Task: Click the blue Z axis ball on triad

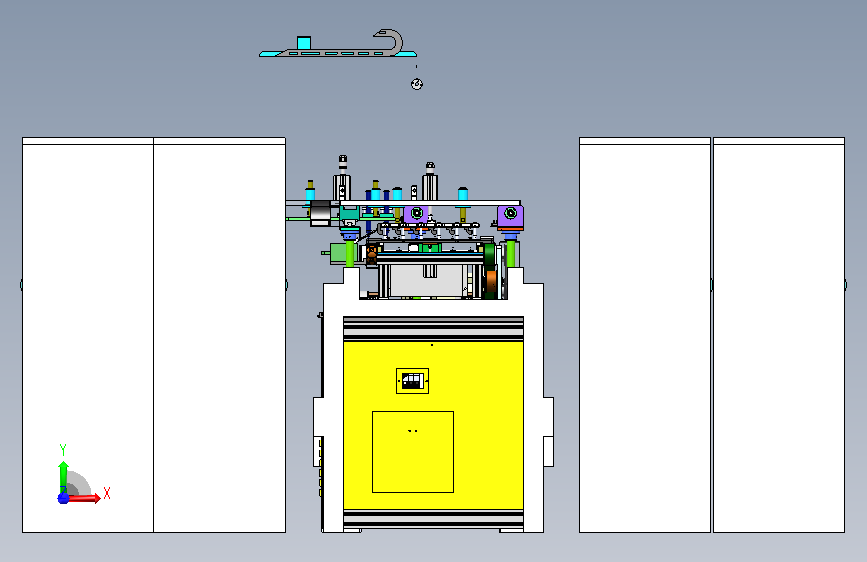Action: pyautogui.click(x=63, y=498)
